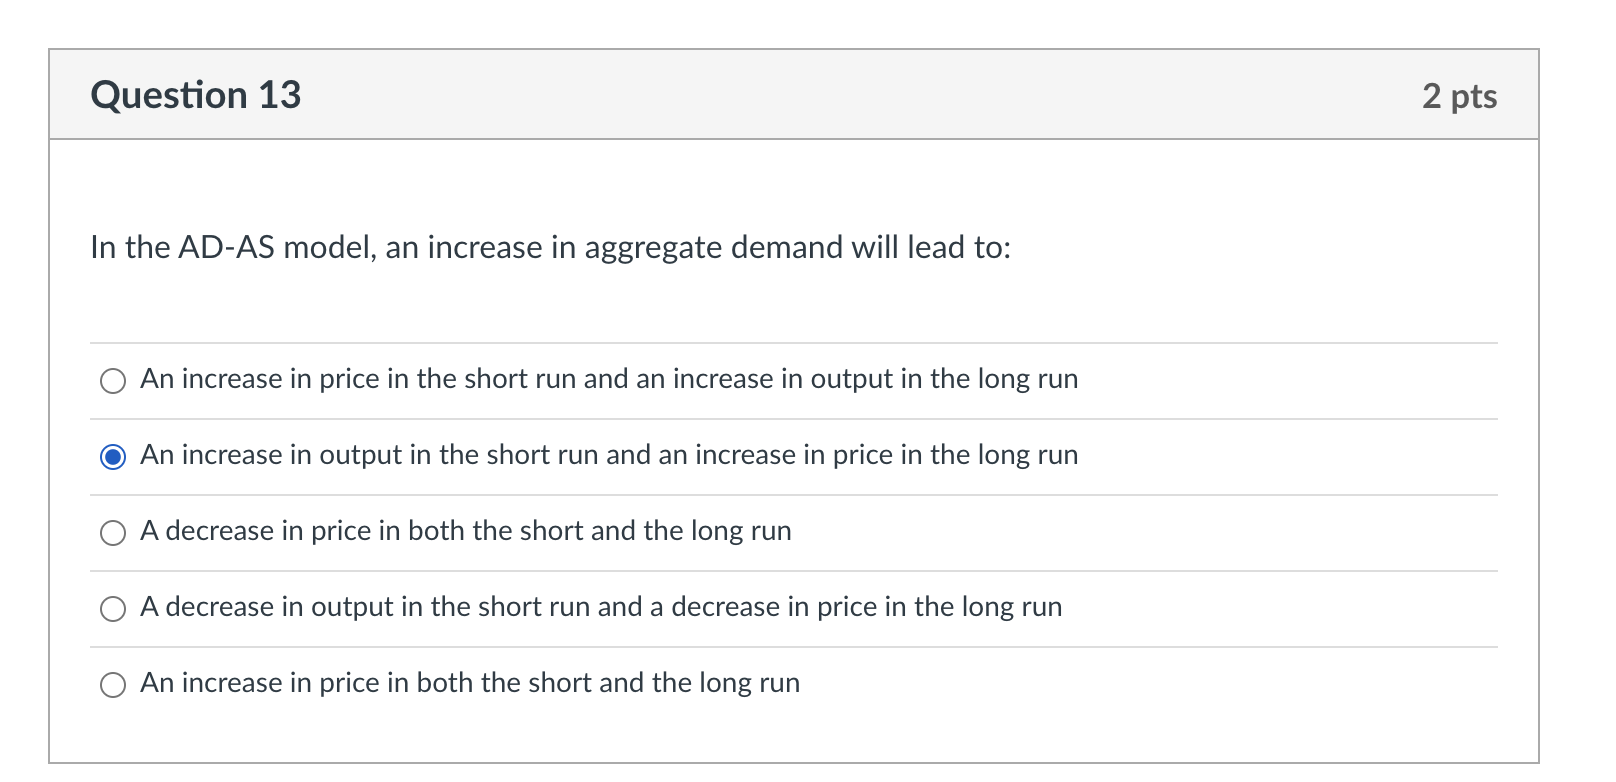The height and width of the screenshot is (782, 1616).
Task: Click answer text mentioning output increase short run
Action: [x=609, y=456]
